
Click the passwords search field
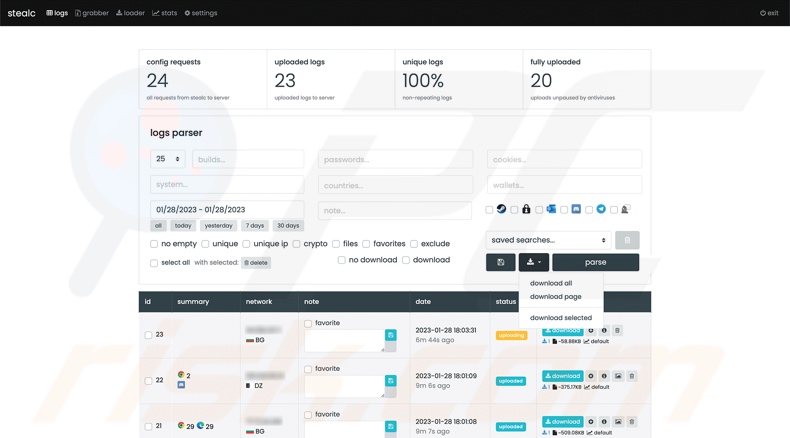(395, 159)
